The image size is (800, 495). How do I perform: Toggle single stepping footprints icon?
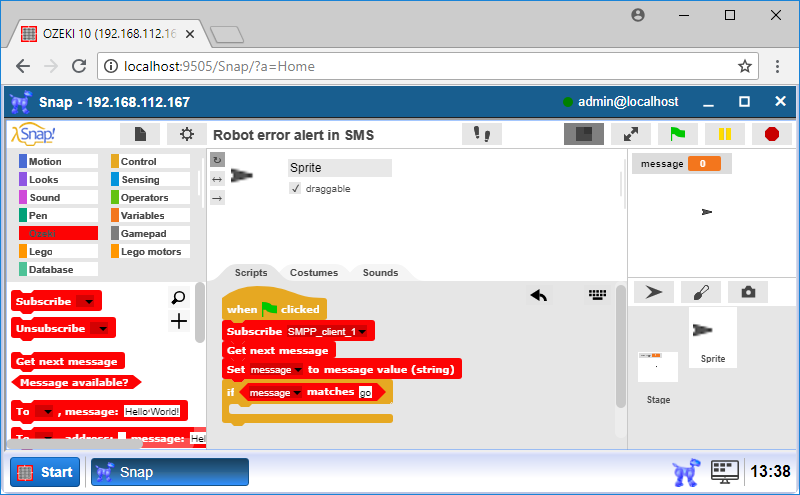coord(482,134)
